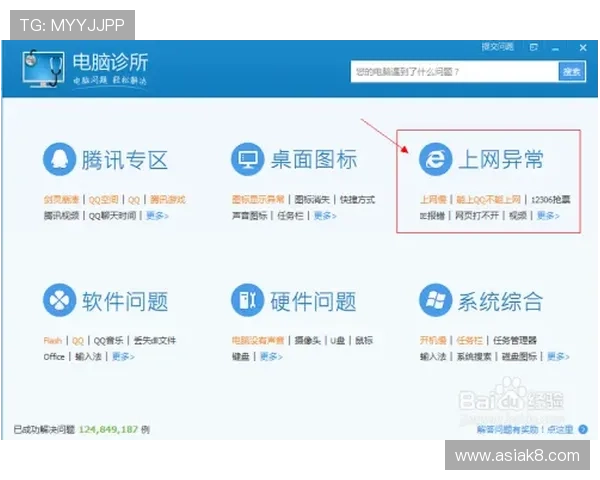Select U盘 link

[338, 340]
